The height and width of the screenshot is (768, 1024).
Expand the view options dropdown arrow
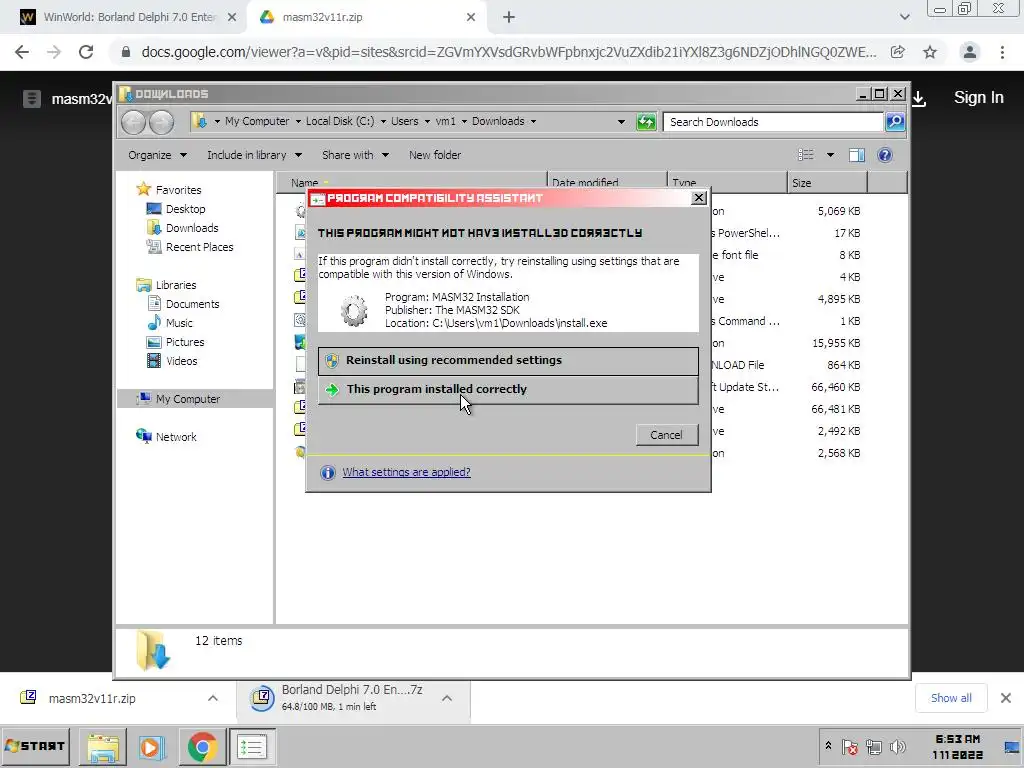[x=830, y=155]
